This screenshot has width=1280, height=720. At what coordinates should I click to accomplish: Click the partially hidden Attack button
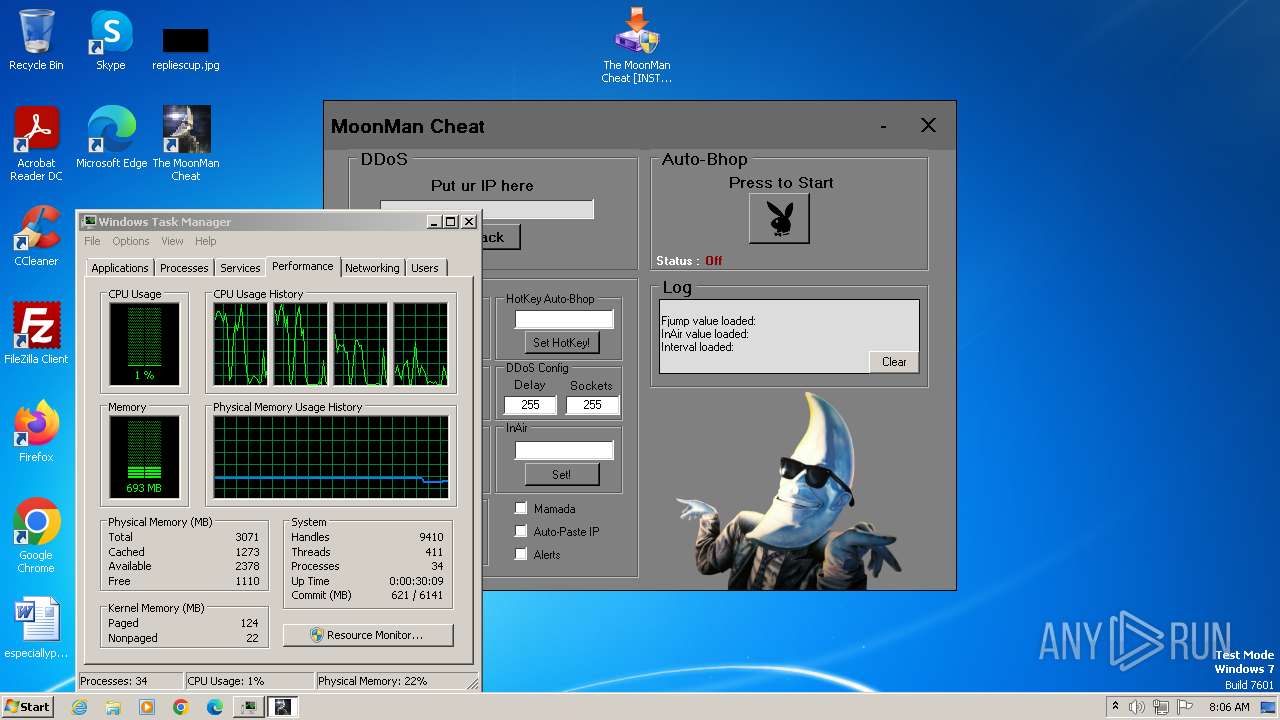[500, 237]
